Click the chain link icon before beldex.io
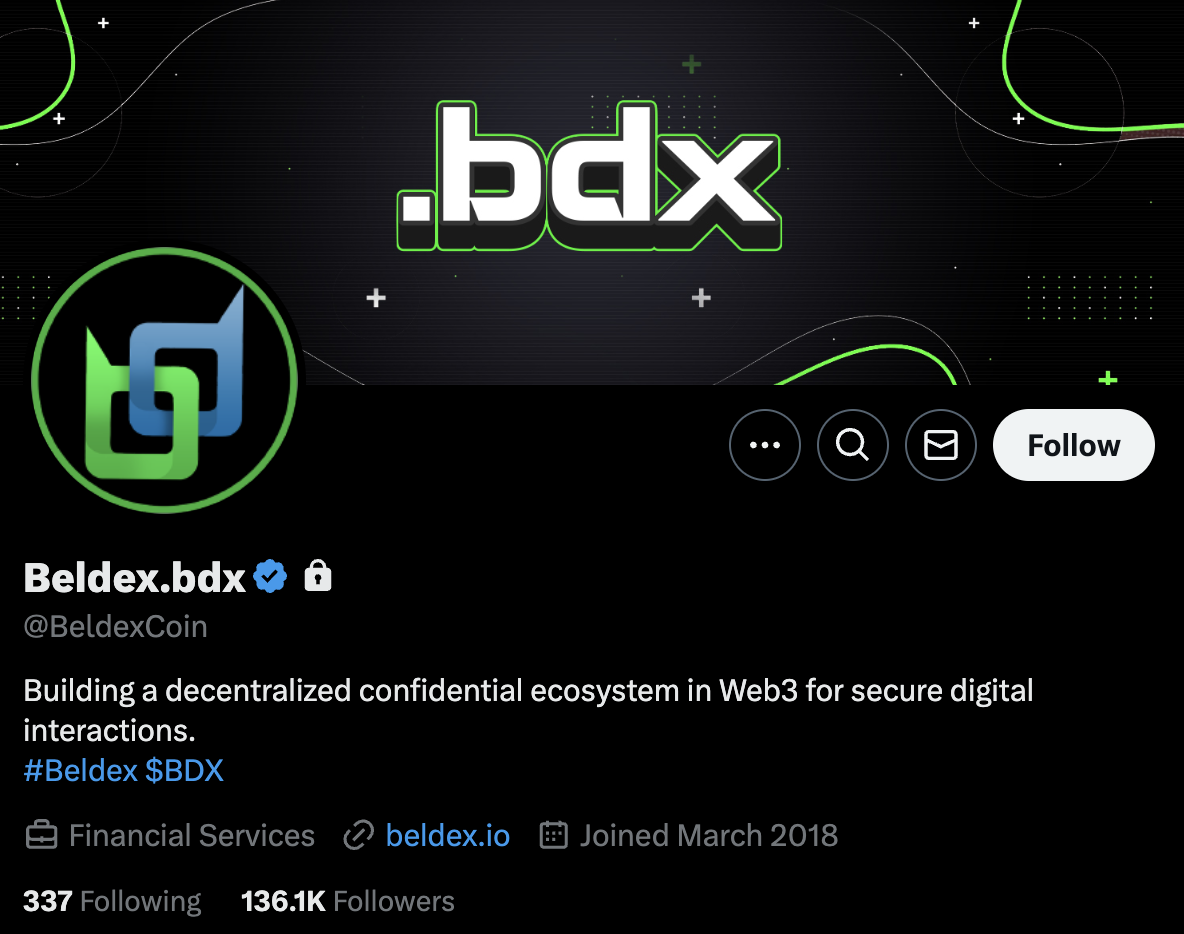 359,836
